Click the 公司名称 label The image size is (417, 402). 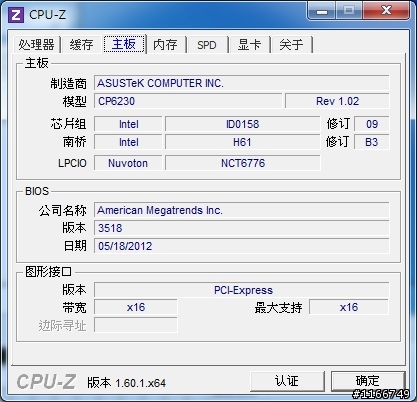63,210
